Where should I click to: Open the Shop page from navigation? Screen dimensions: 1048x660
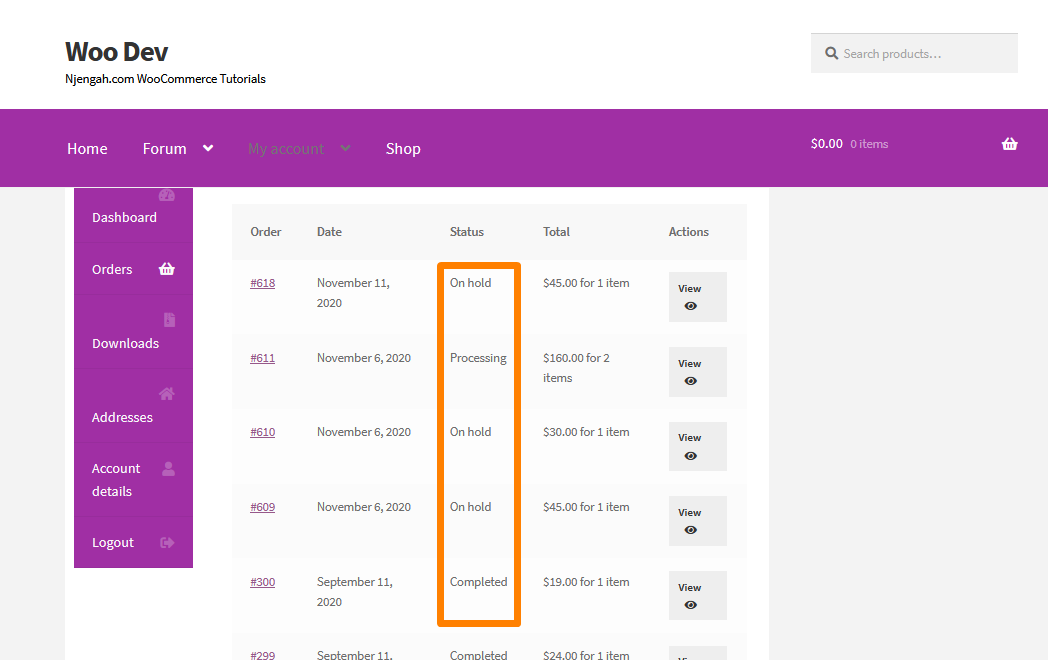403,148
